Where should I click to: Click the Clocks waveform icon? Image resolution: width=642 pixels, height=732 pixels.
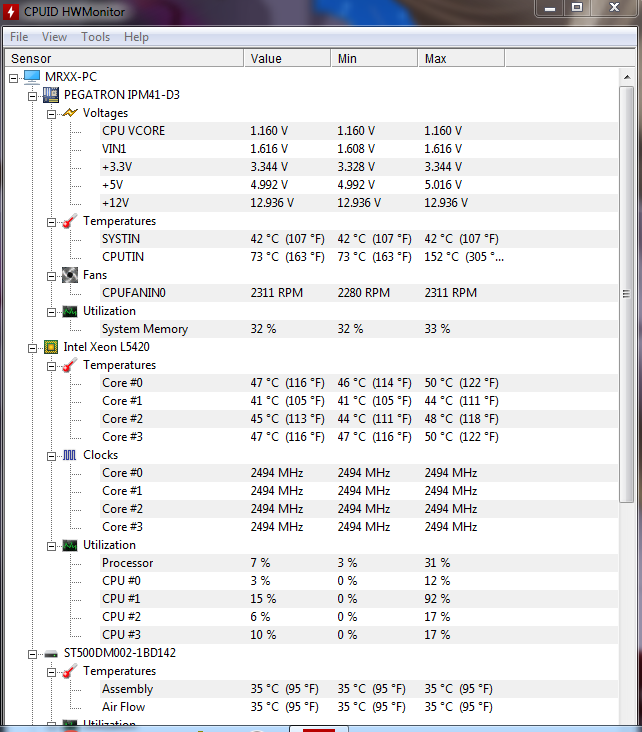(70, 455)
